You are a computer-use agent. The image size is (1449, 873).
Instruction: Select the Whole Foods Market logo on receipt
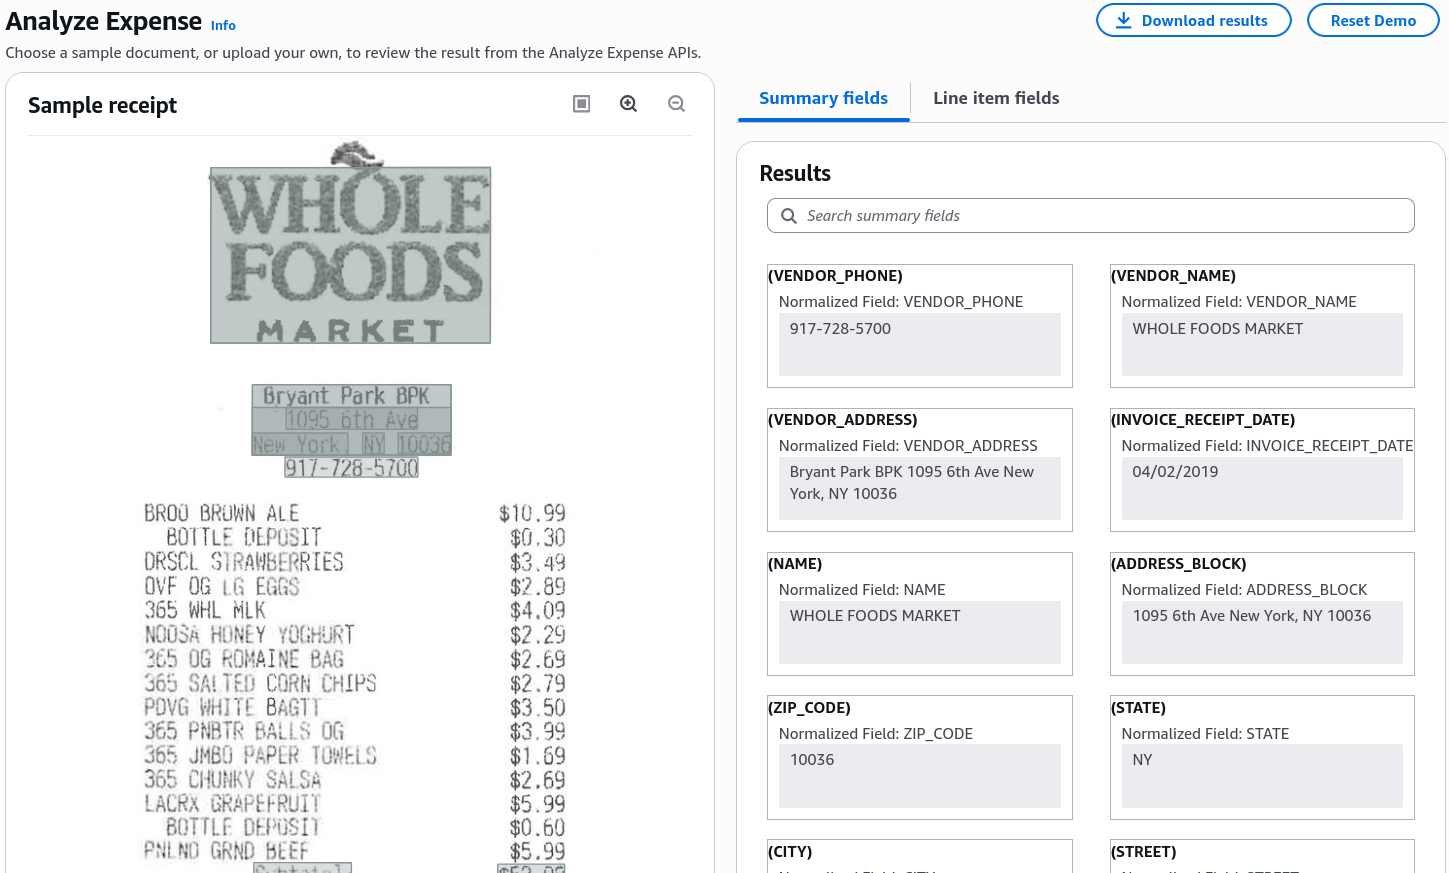(350, 255)
